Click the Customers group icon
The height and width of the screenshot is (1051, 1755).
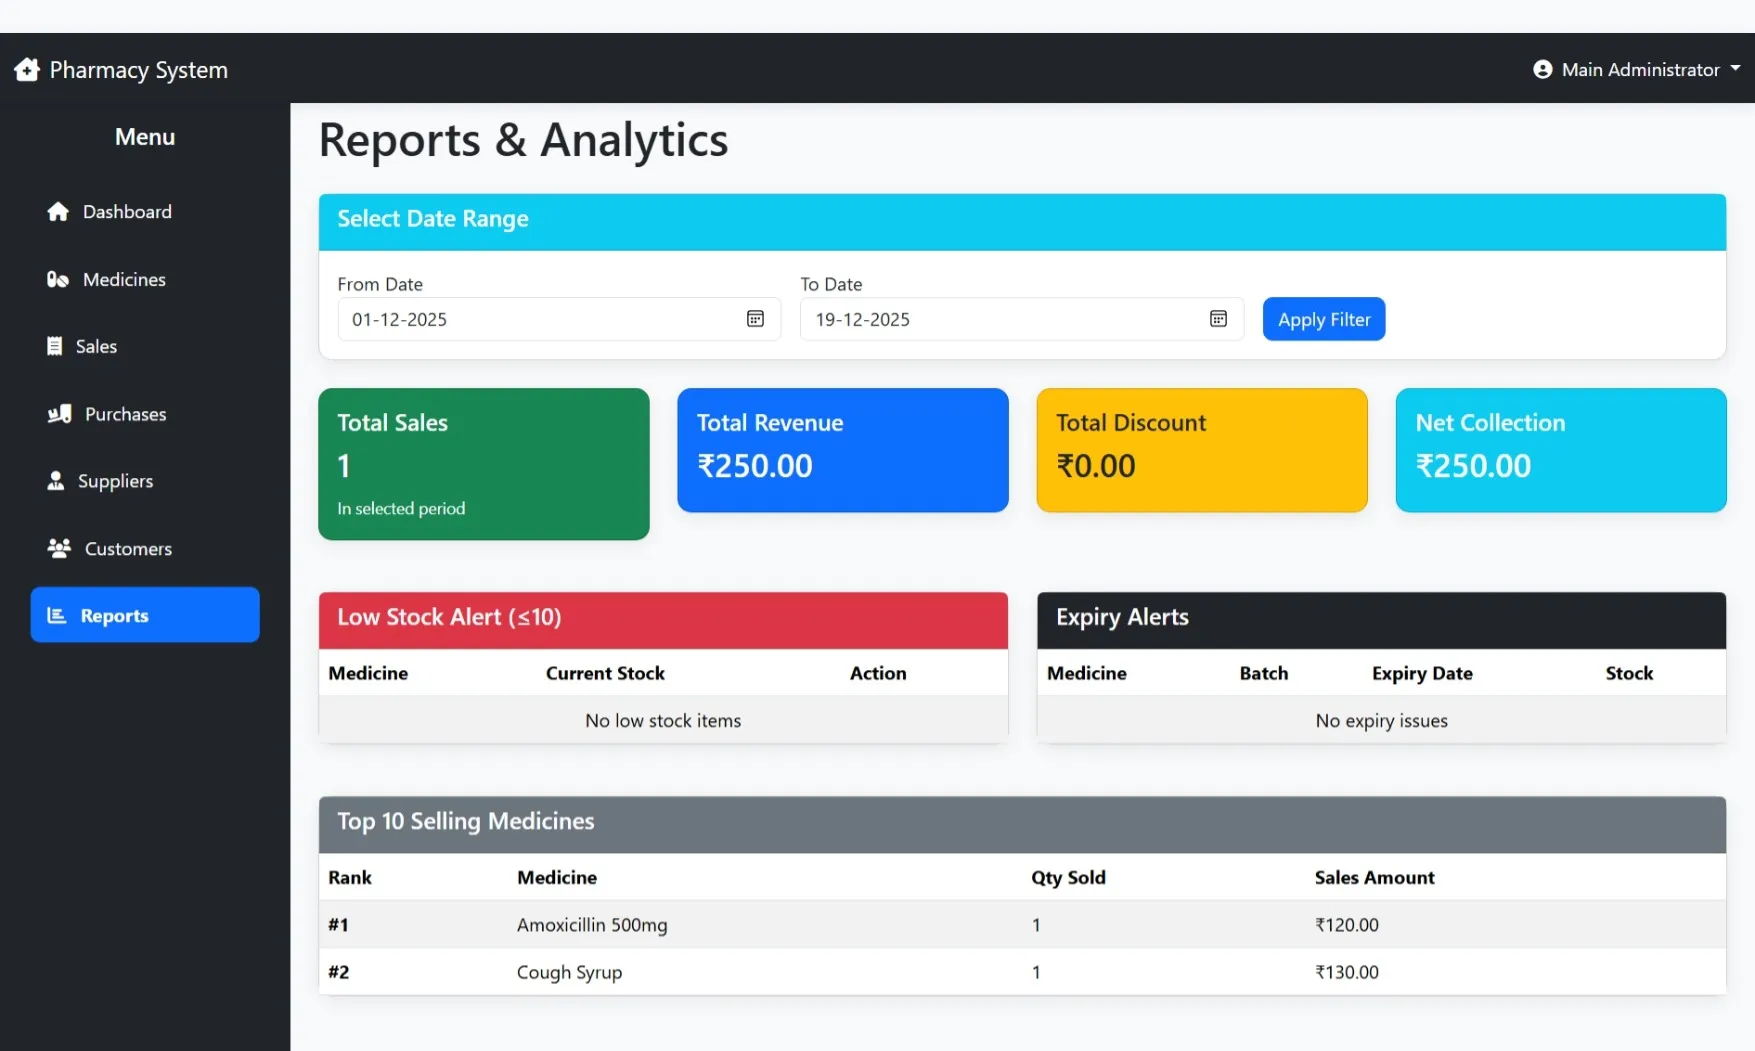59,548
